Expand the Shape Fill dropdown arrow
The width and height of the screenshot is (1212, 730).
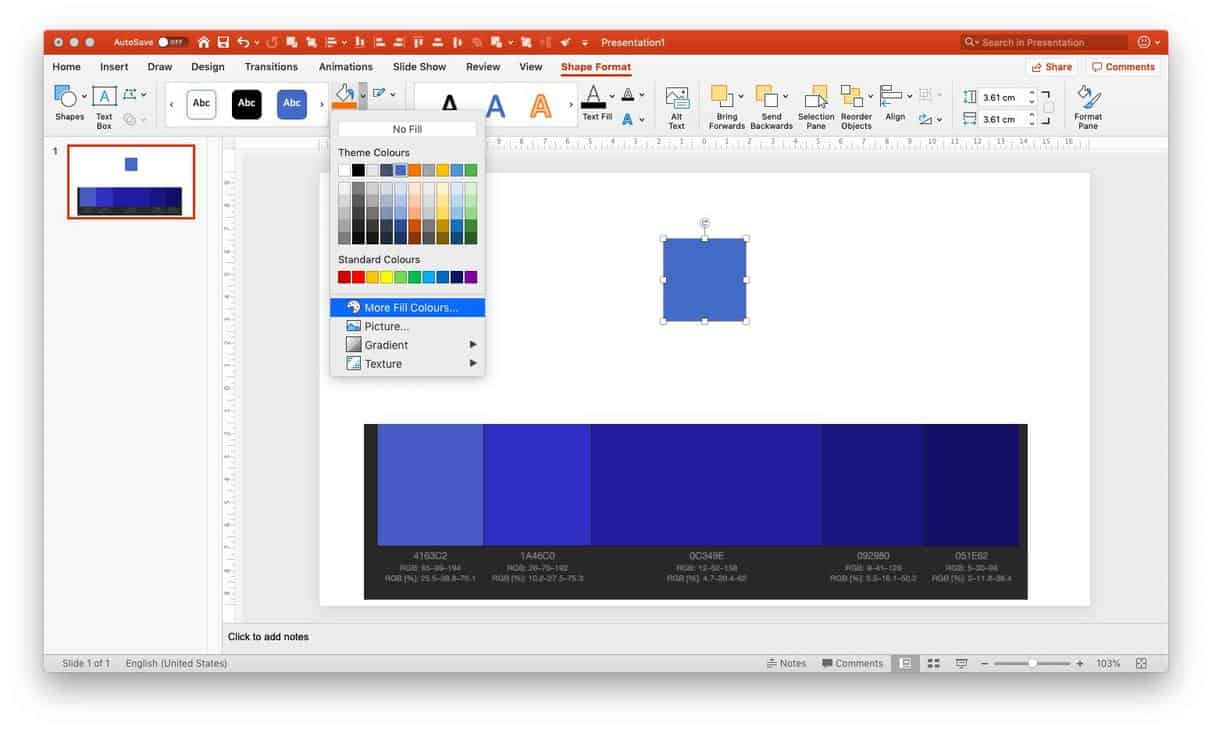pos(363,94)
